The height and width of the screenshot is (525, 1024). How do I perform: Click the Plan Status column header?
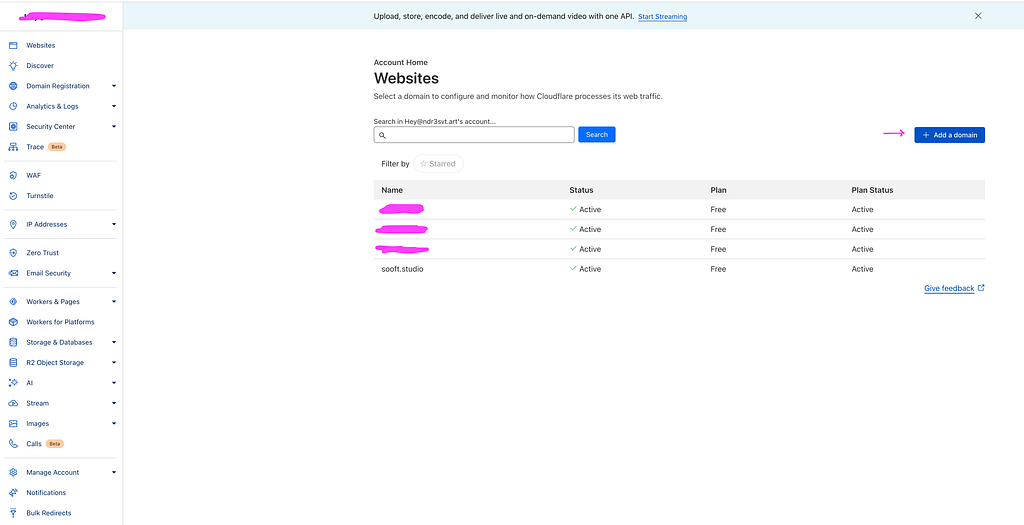tap(872, 190)
